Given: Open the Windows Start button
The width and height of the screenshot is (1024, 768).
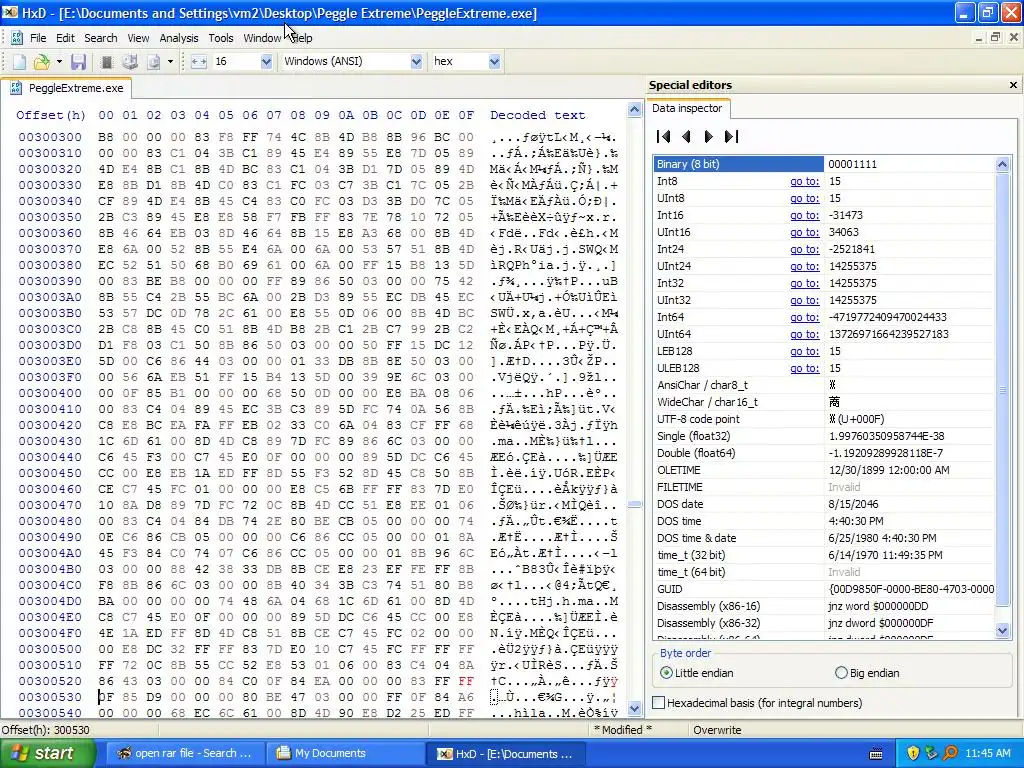Looking at the screenshot, I should coord(48,754).
